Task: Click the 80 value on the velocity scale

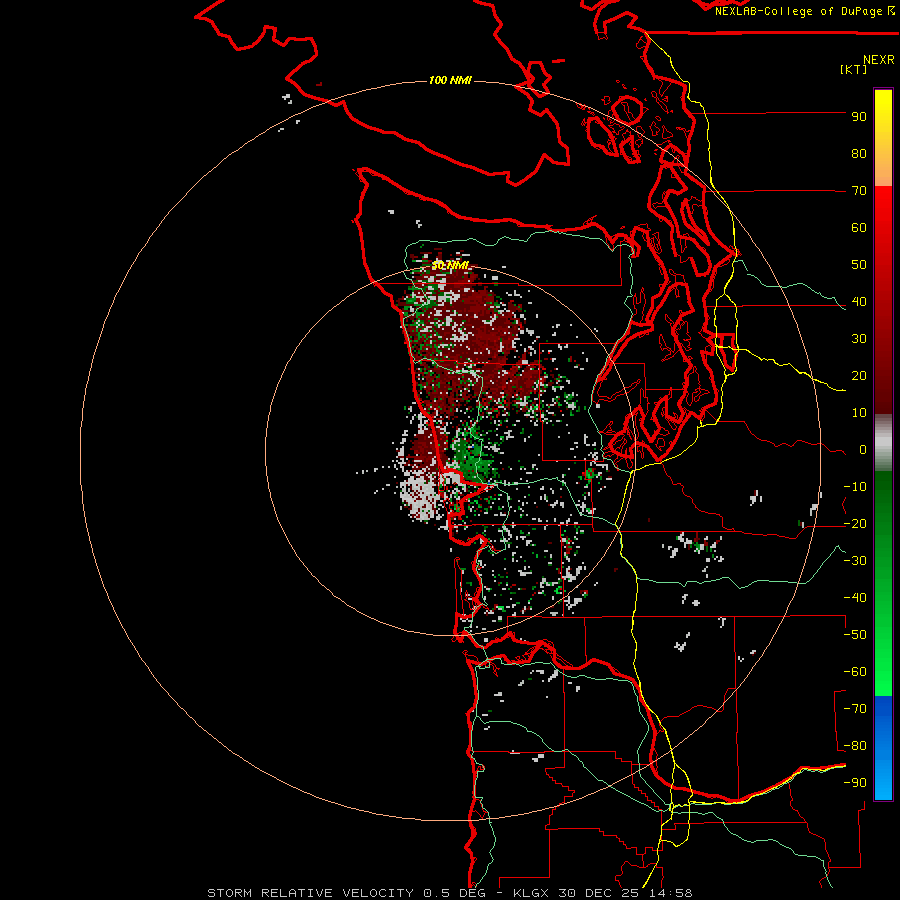Action: [x=859, y=154]
